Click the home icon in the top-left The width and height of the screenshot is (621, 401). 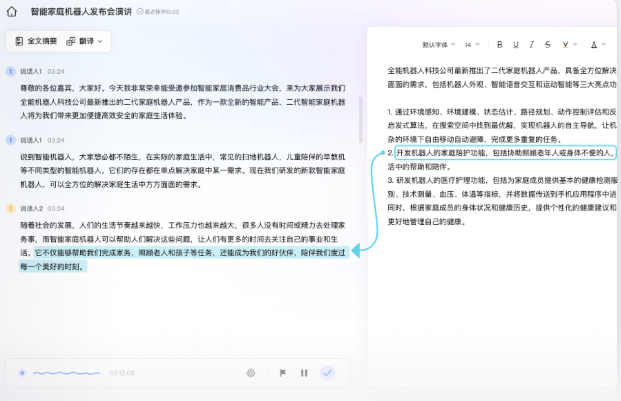[12, 11]
